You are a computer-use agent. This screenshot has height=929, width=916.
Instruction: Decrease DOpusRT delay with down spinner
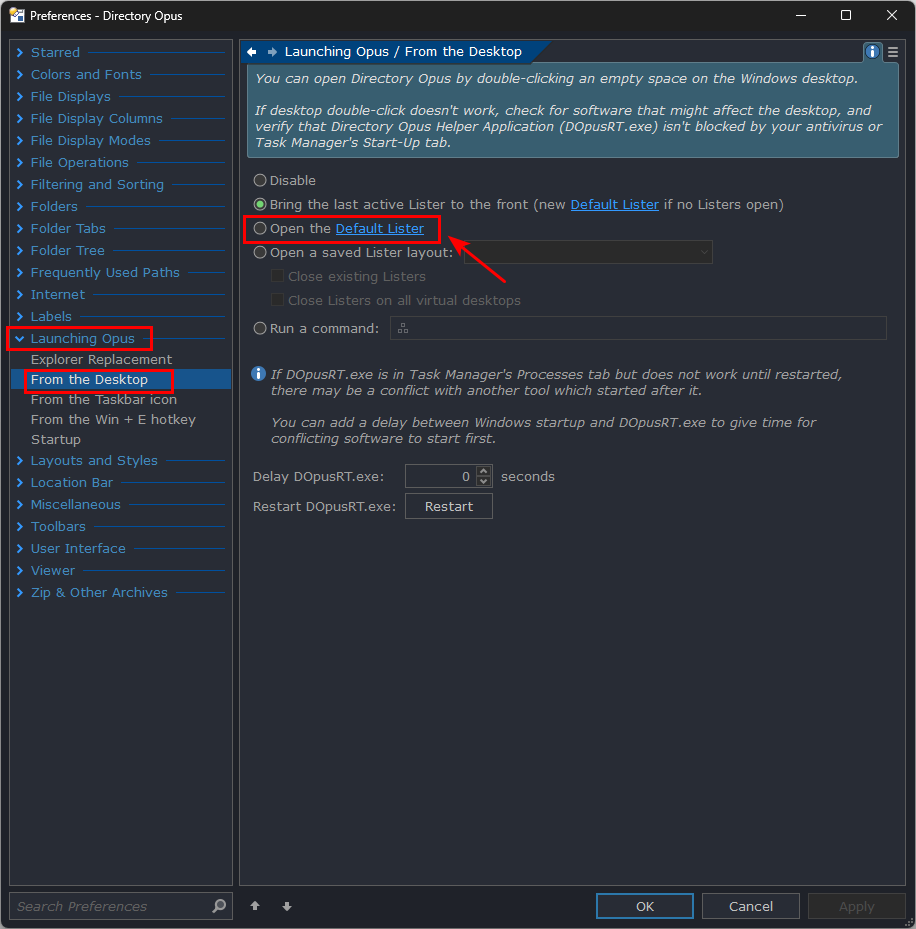[484, 481]
